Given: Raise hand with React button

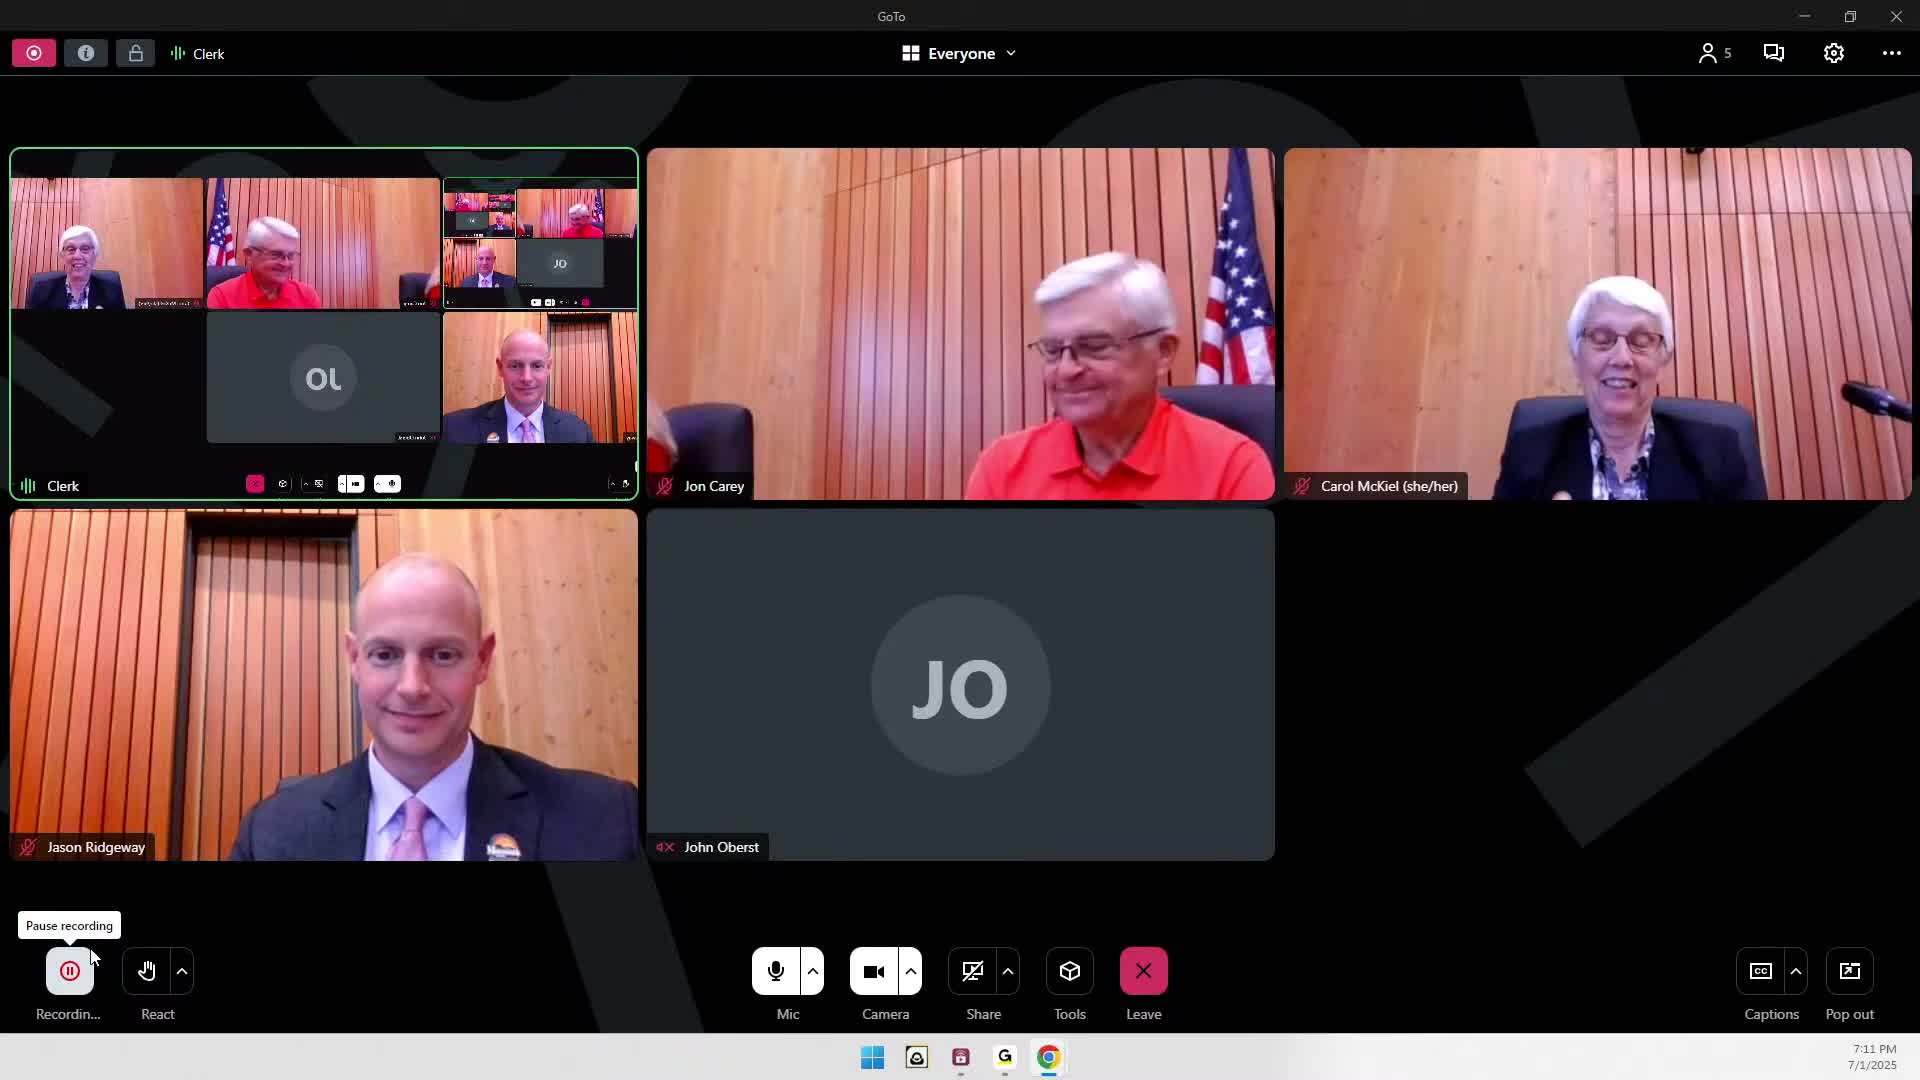Looking at the screenshot, I should click(147, 971).
